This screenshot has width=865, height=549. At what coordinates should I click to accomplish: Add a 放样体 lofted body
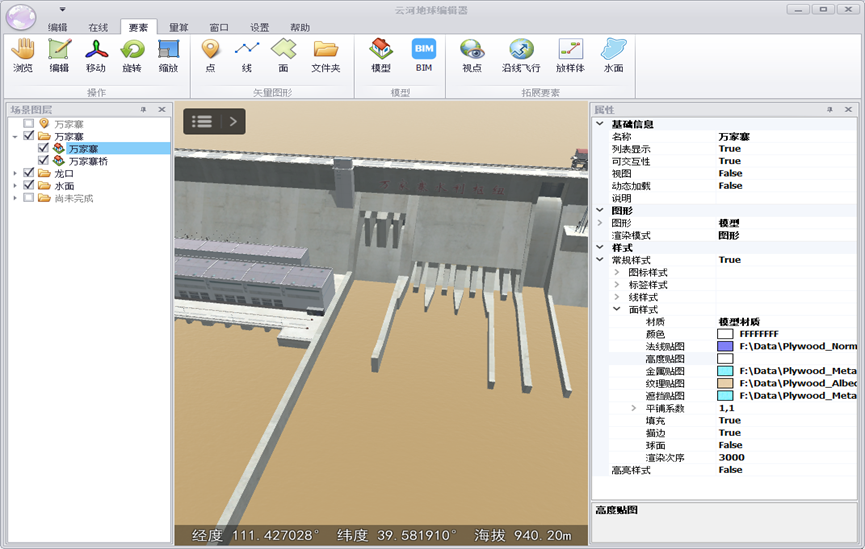tap(570, 56)
